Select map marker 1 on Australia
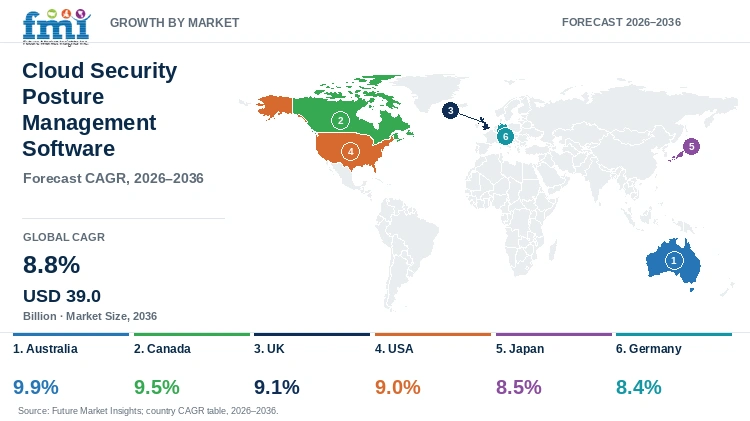Screen dimensions: 750x421 pos(674,261)
